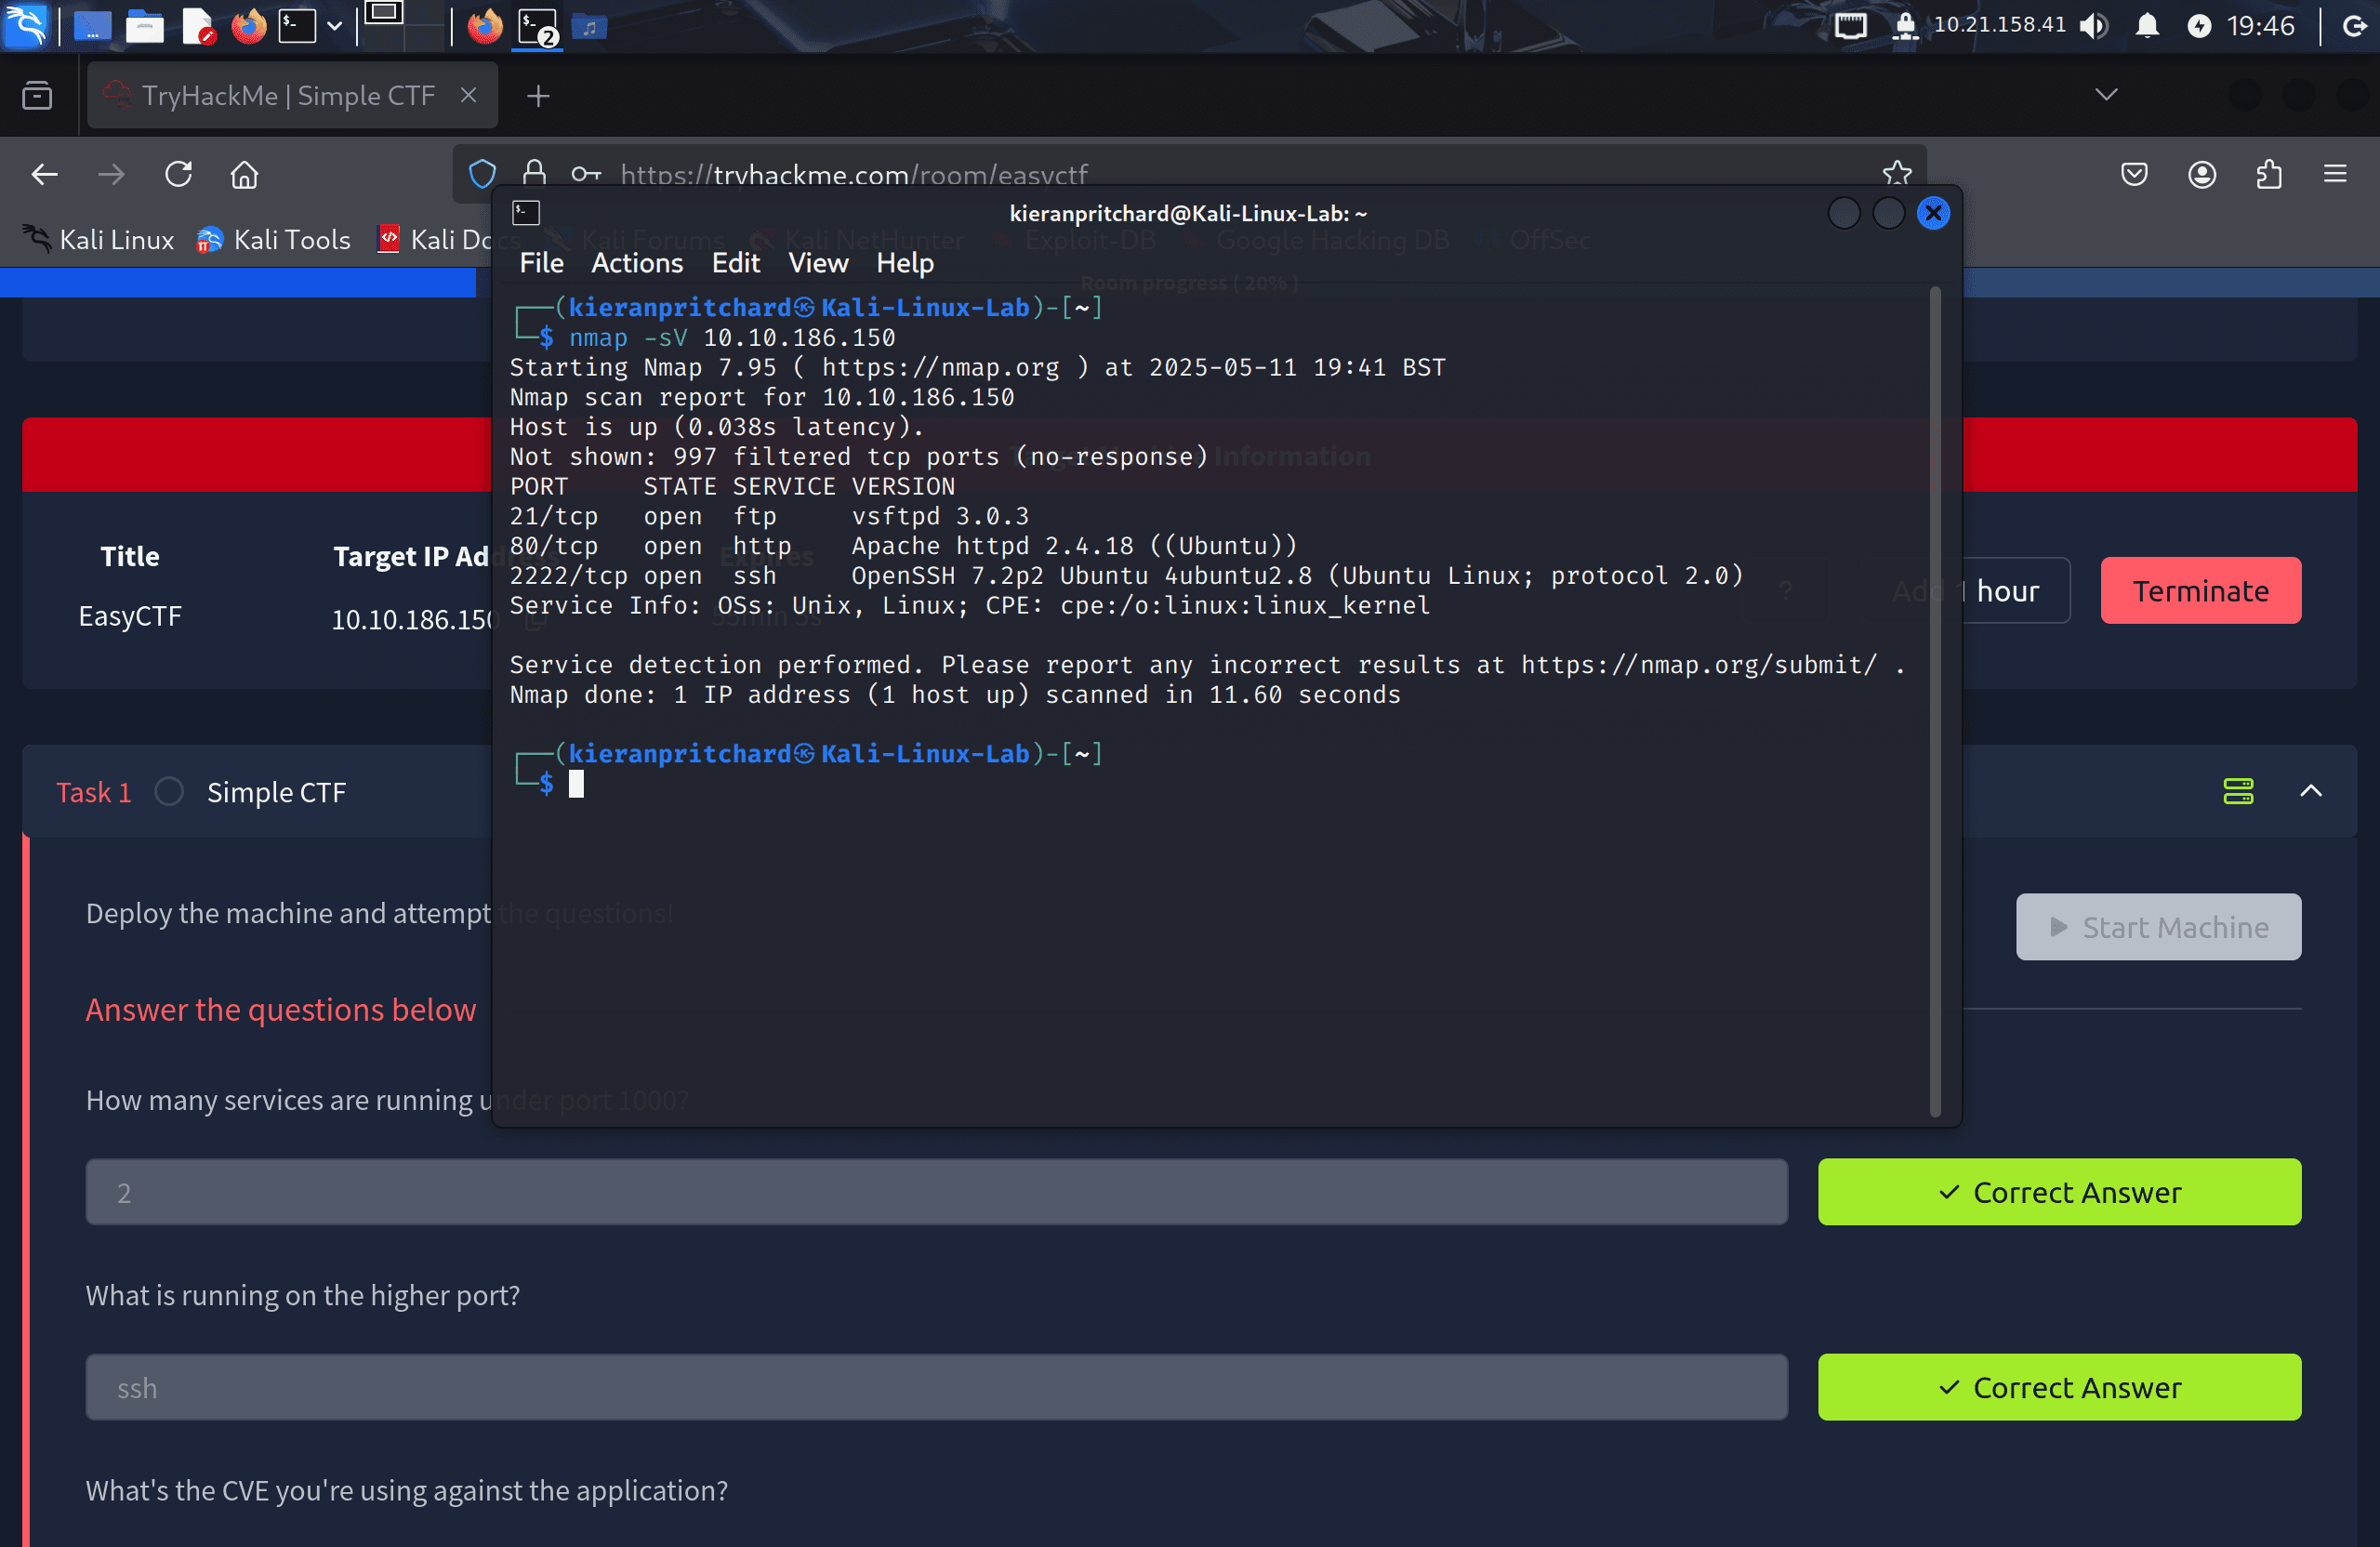2380x1547 pixels.
Task: Click the Start Machine button
Action: pyautogui.click(x=2158, y=927)
